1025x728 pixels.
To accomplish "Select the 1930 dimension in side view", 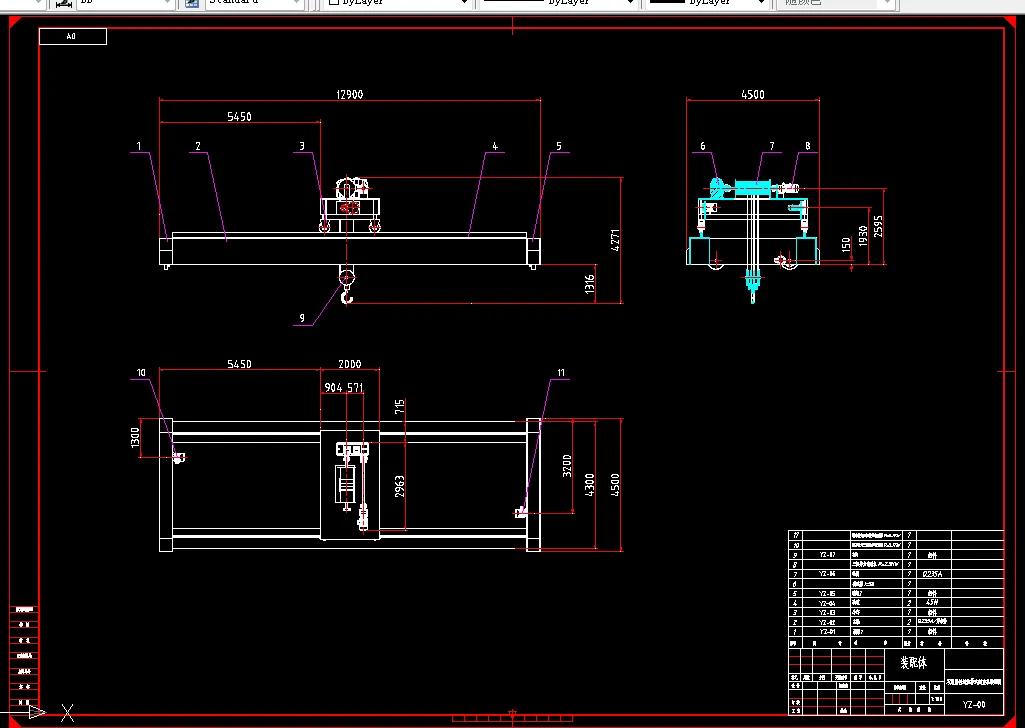I will pyautogui.click(x=863, y=236).
